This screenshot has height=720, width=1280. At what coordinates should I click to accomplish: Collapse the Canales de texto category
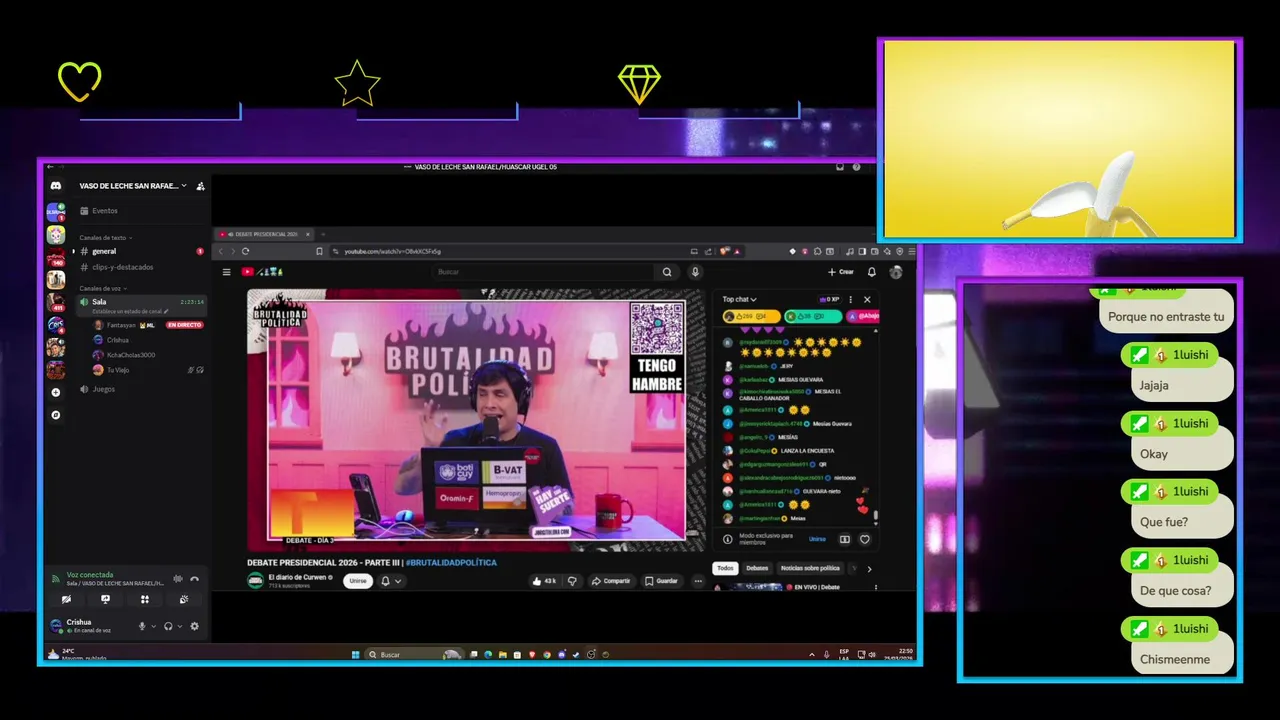(x=105, y=238)
